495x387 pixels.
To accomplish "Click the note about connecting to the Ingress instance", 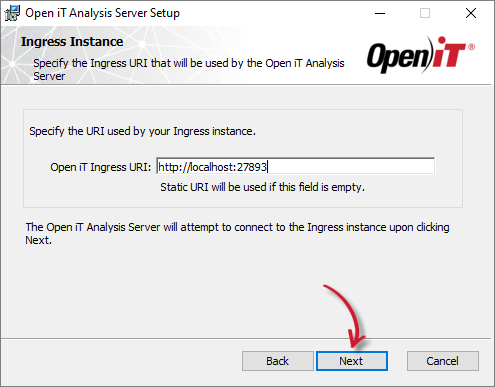I will point(237,233).
